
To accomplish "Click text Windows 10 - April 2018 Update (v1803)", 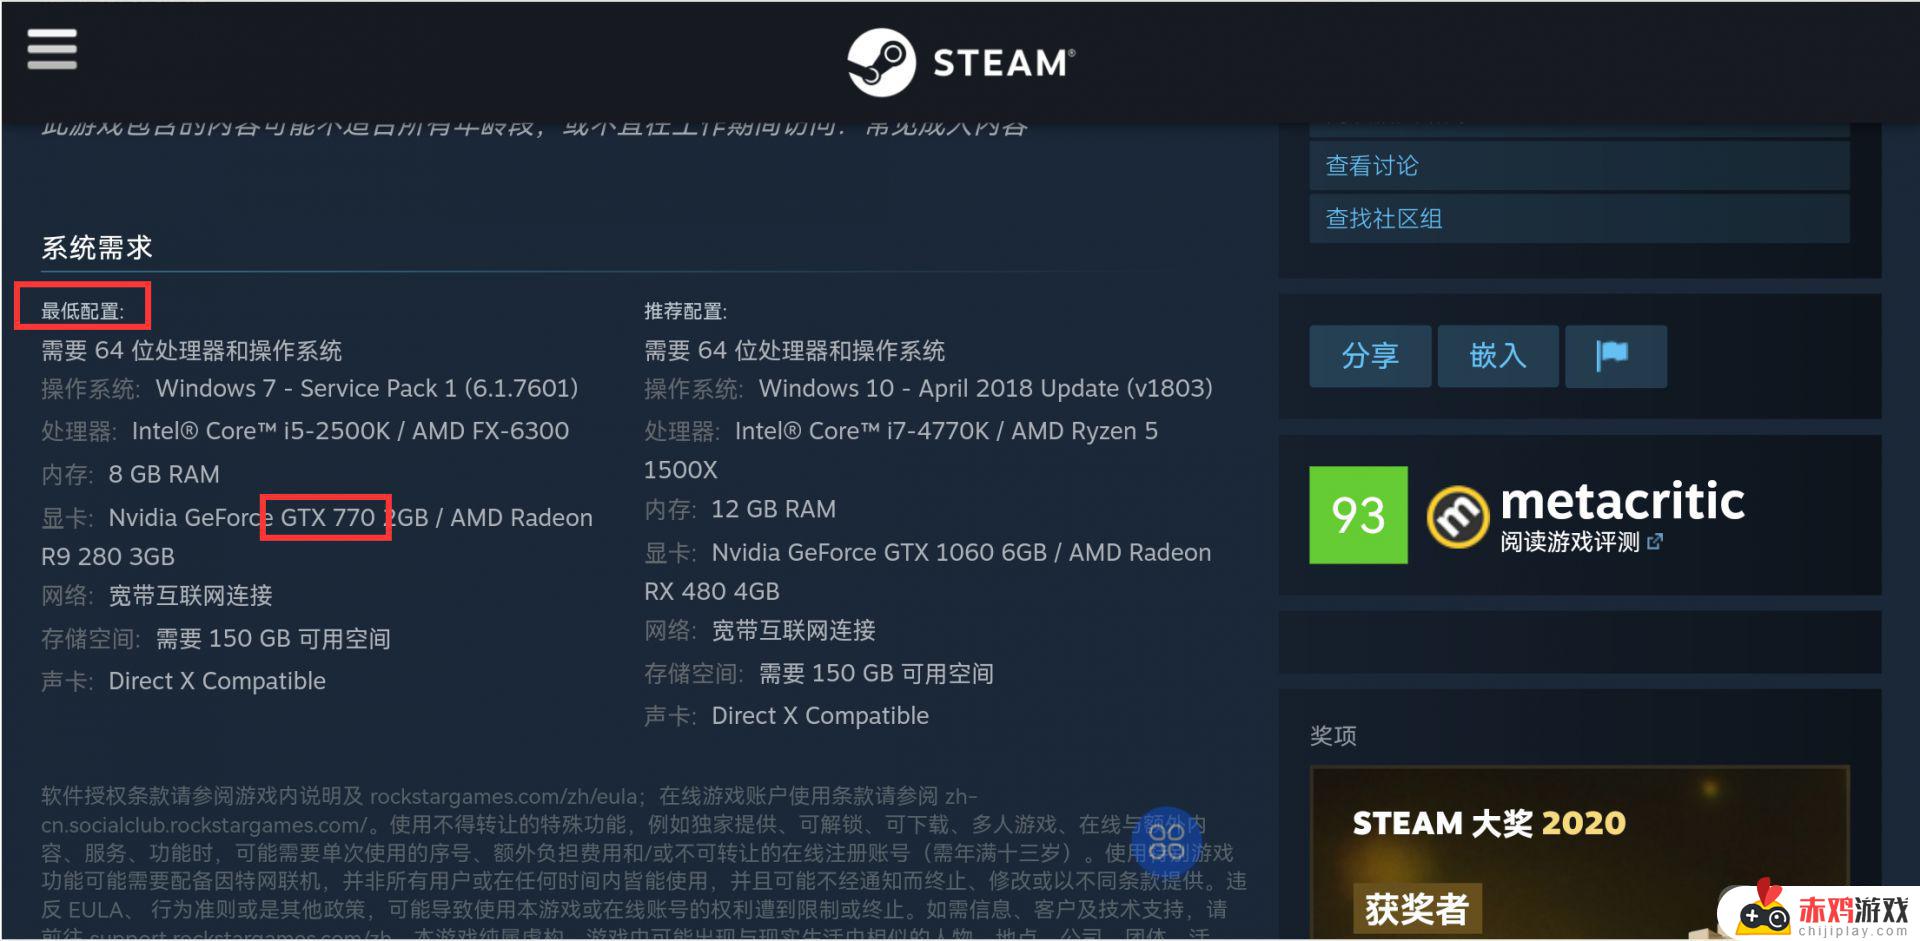I will pos(985,388).
